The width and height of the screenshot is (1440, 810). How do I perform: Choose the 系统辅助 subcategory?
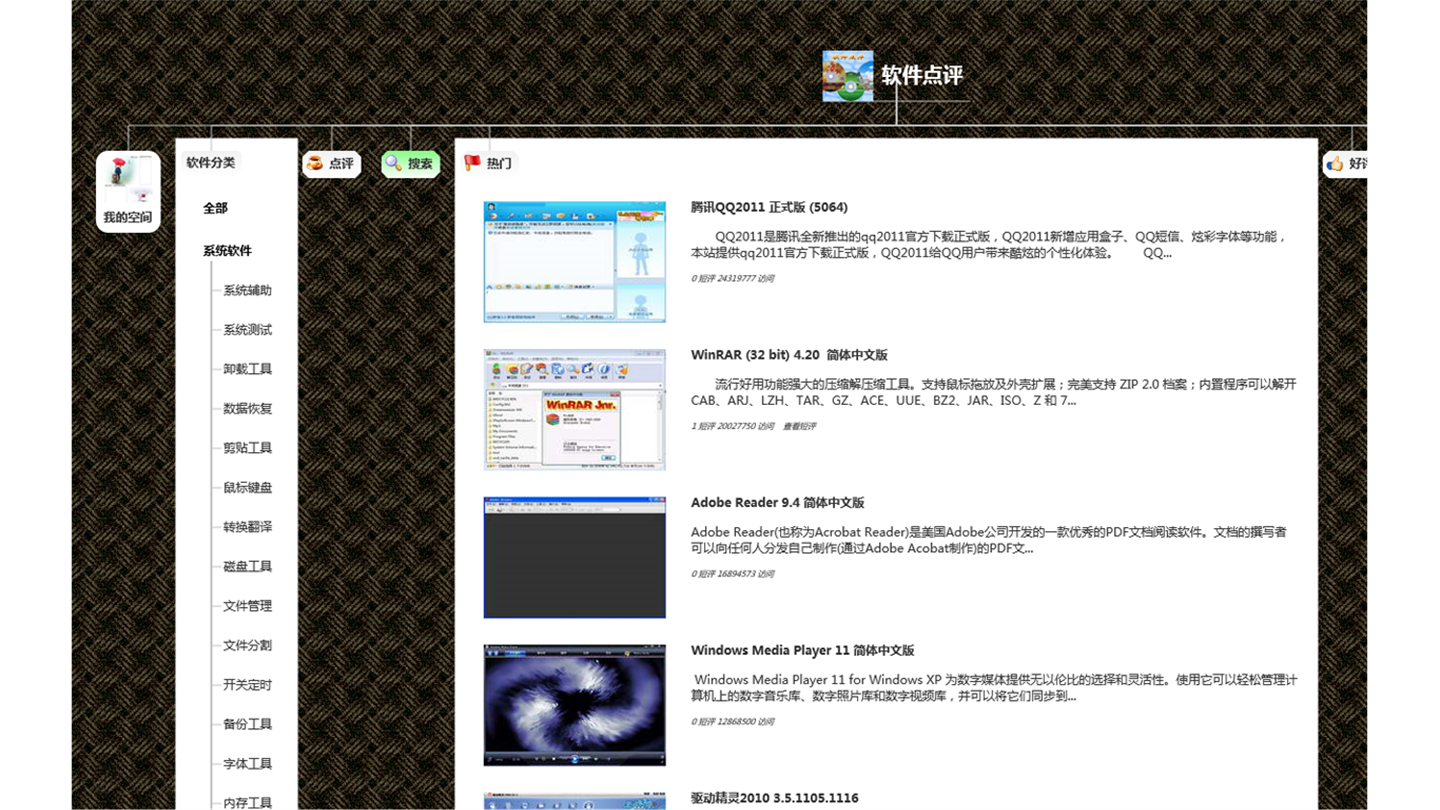247,290
